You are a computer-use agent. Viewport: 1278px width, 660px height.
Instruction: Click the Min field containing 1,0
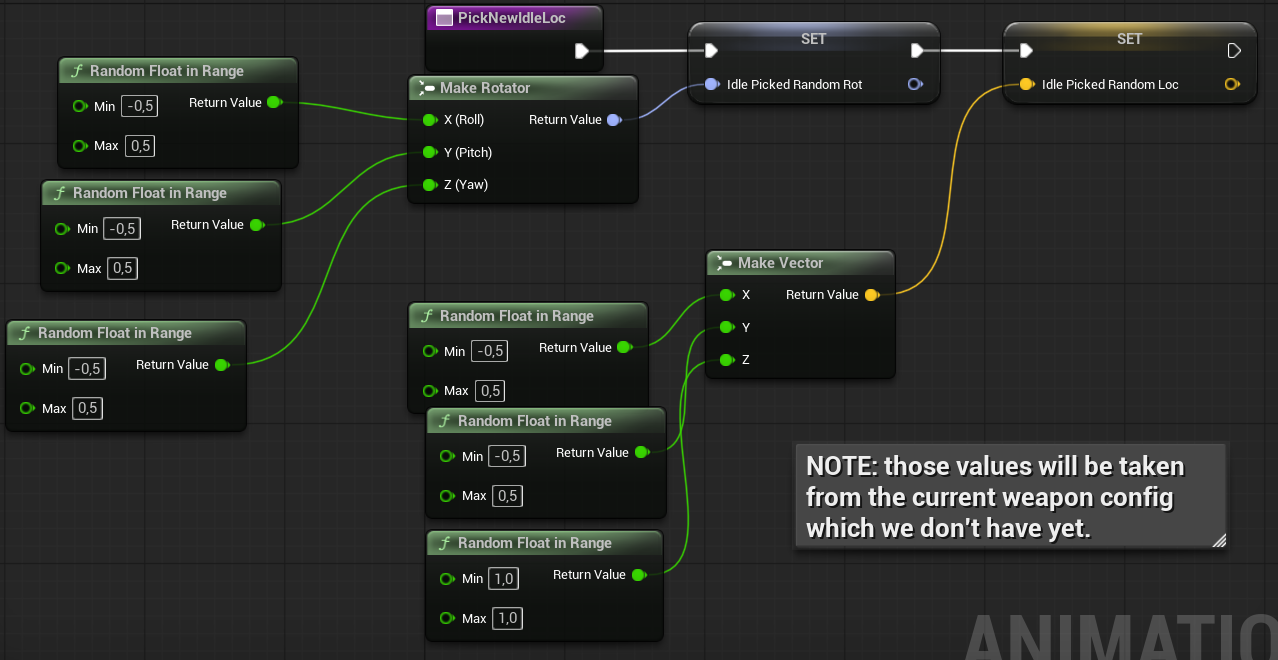point(505,579)
